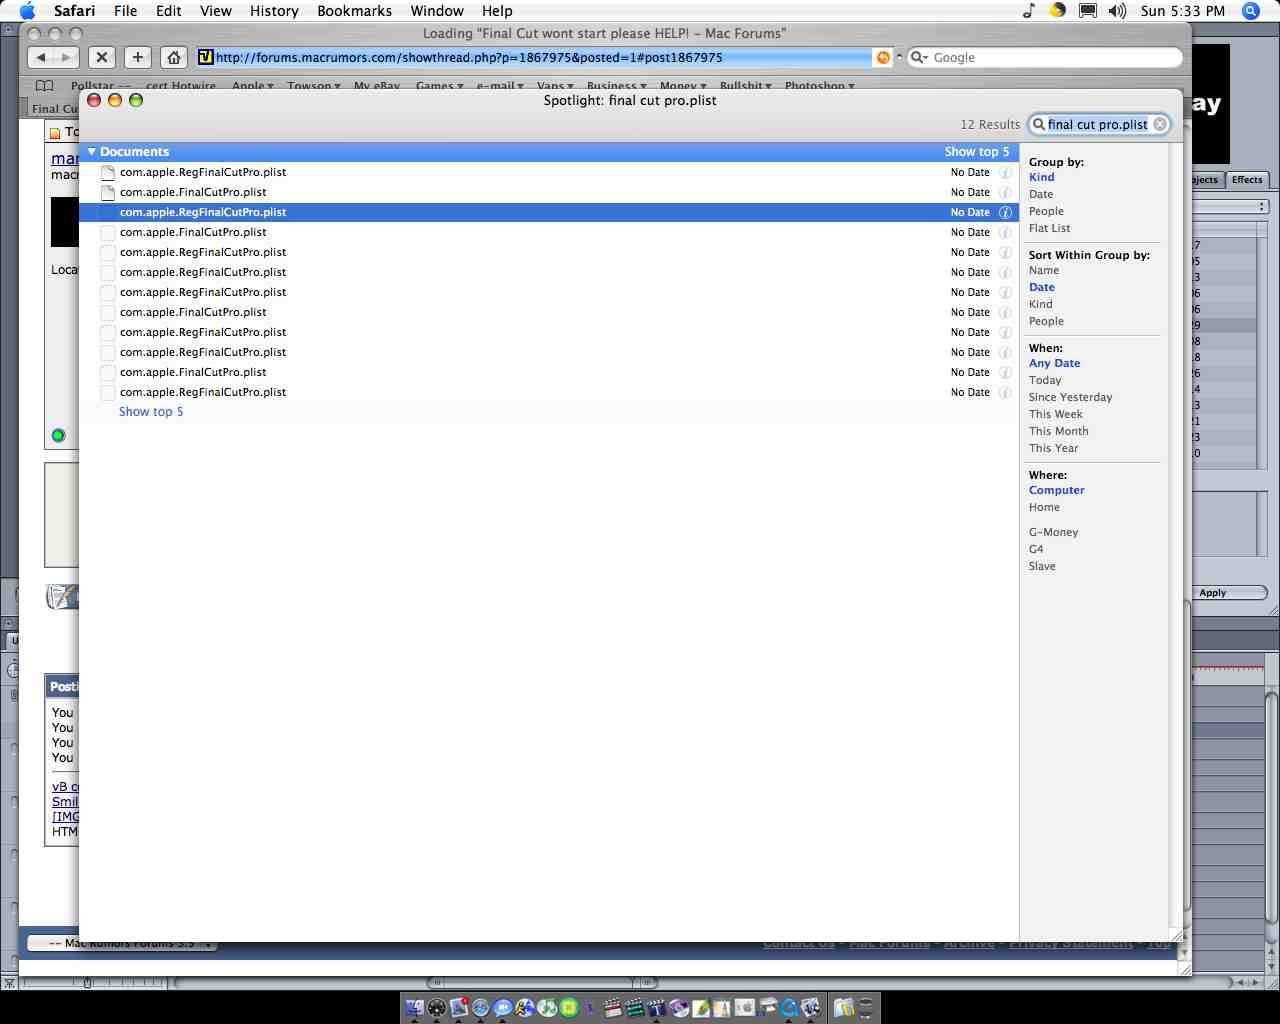Open Finder from the Dock
This screenshot has height=1024, width=1280.
(x=415, y=1007)
